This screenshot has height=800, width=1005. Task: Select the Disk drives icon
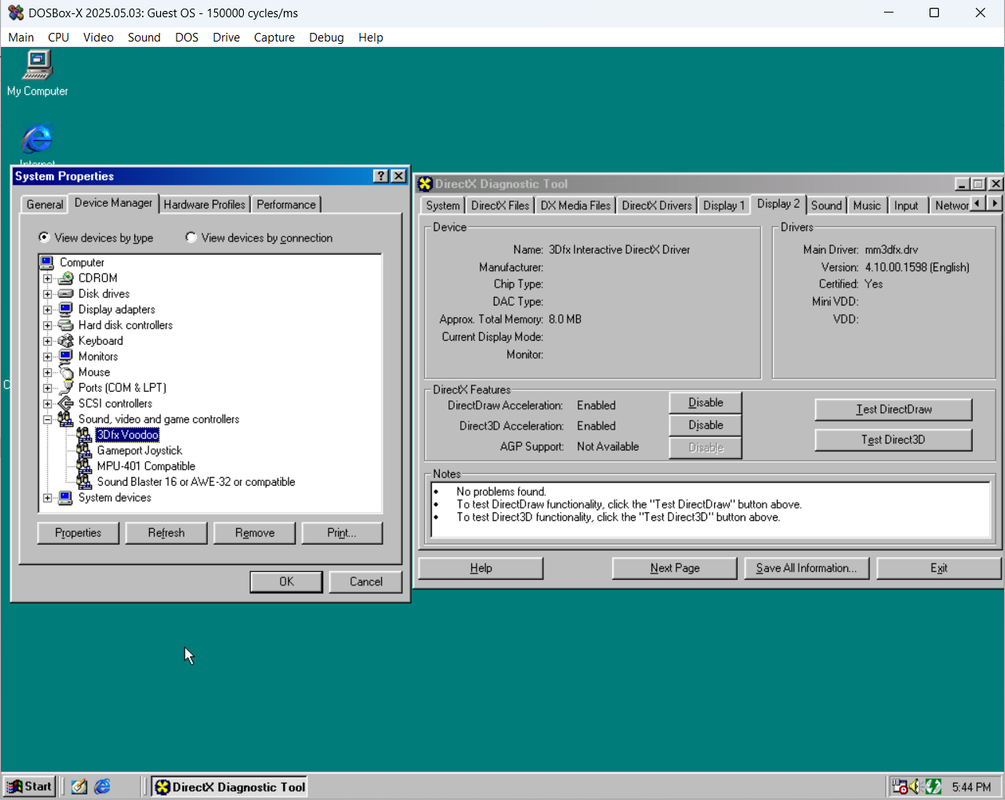point(65,294)
